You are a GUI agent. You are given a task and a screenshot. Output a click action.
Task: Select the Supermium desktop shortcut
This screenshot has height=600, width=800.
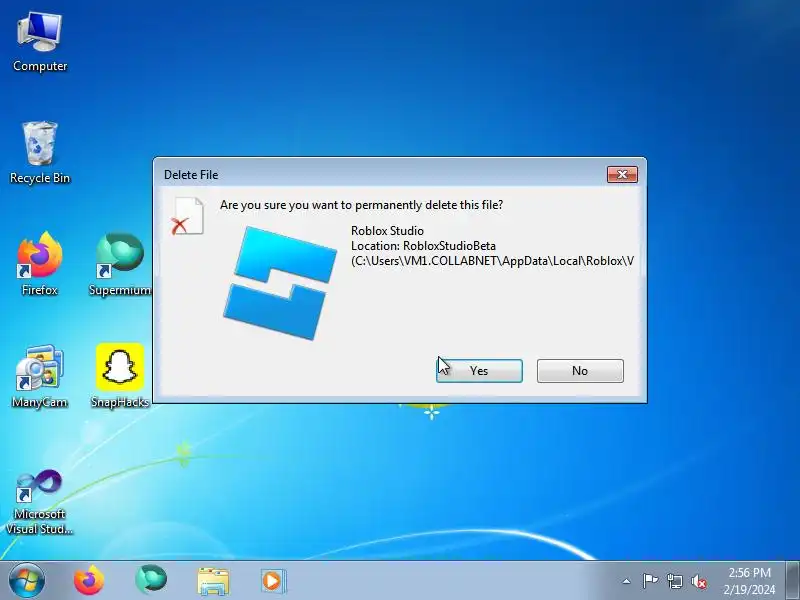point(120,265)
